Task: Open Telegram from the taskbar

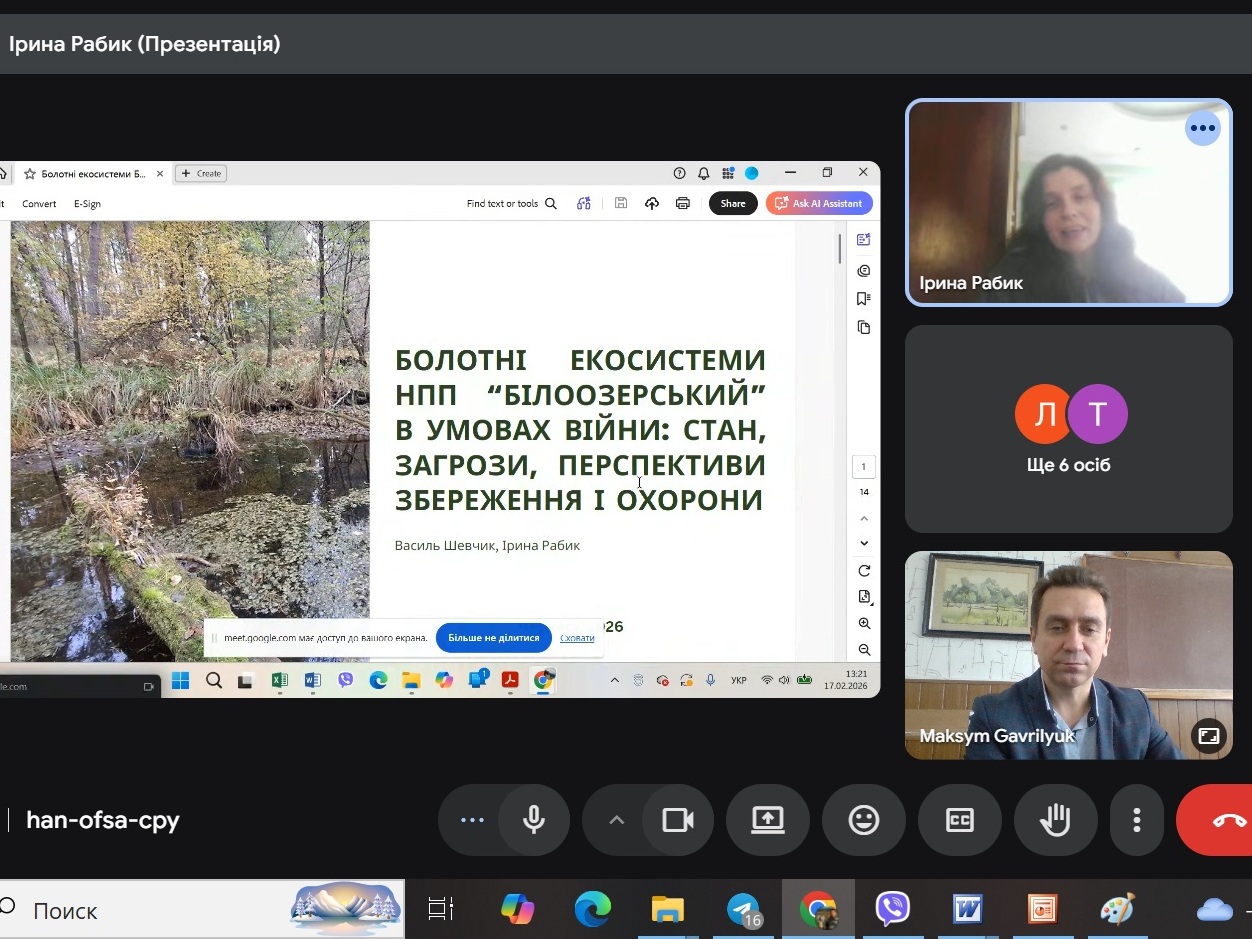Action: pos(743,909)
